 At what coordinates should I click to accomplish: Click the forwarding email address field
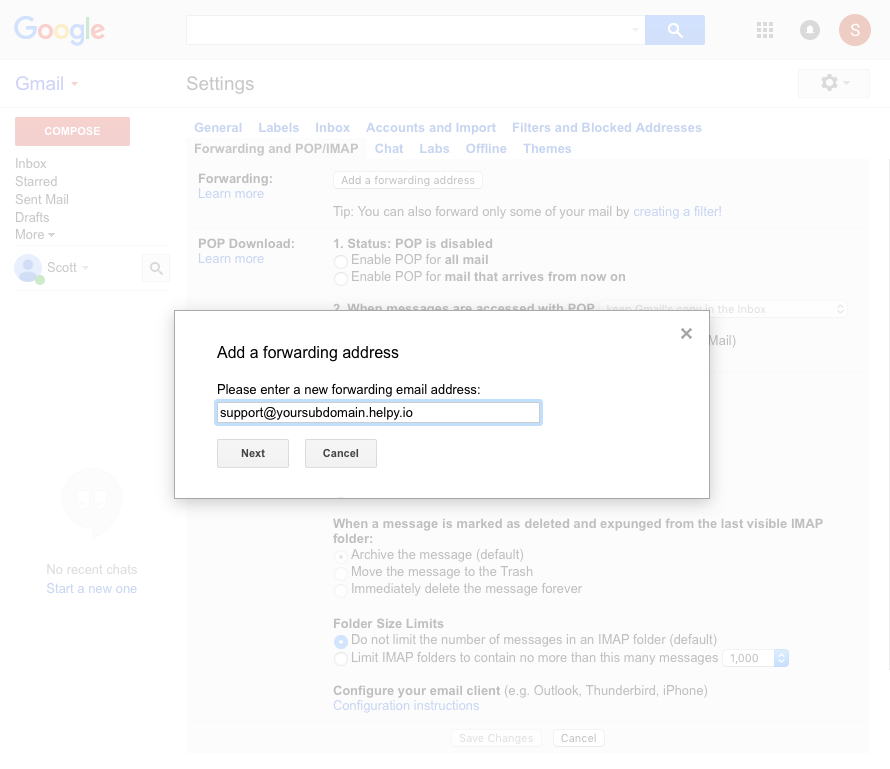pyautogui.click(x=378, y=413)
